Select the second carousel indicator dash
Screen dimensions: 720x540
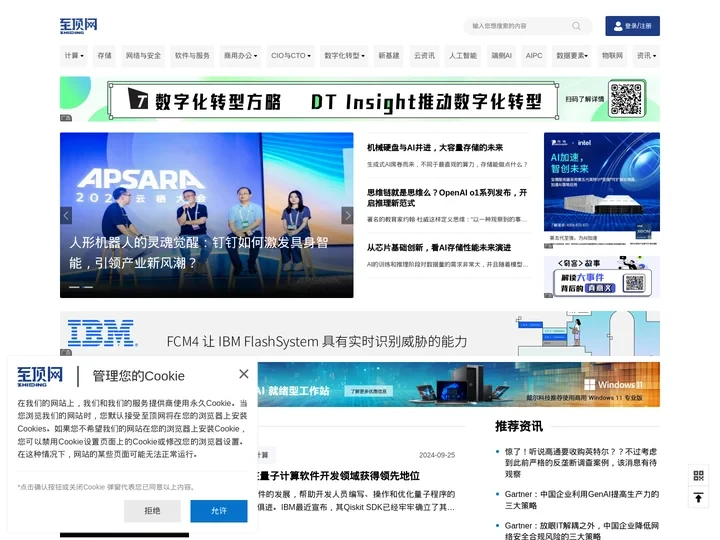click(88, 287)
